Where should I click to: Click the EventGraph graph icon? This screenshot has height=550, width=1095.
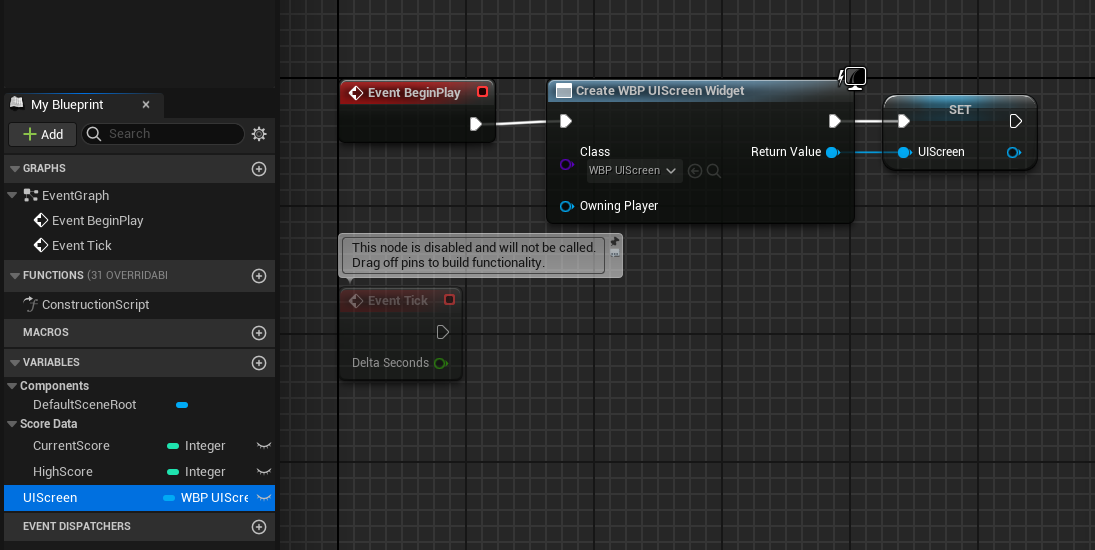31,195
